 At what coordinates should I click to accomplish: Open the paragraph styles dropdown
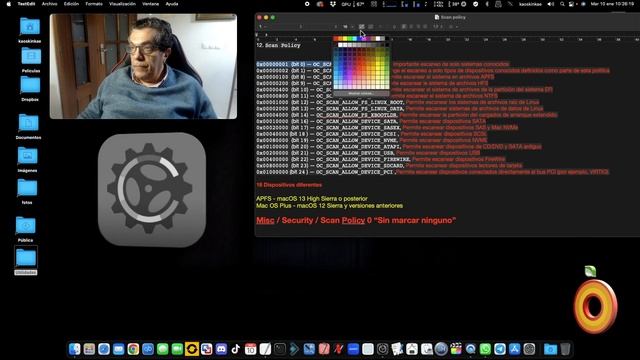pyautogui.click(x=262, y=27)
